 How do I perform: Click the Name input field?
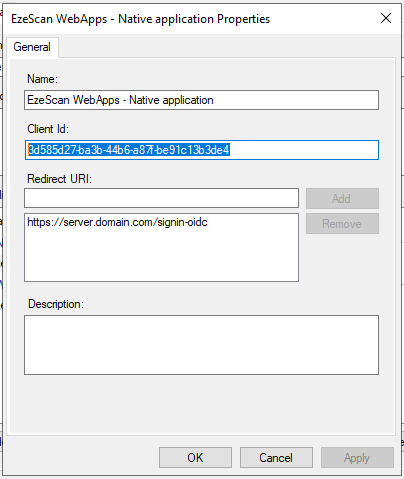201,100
